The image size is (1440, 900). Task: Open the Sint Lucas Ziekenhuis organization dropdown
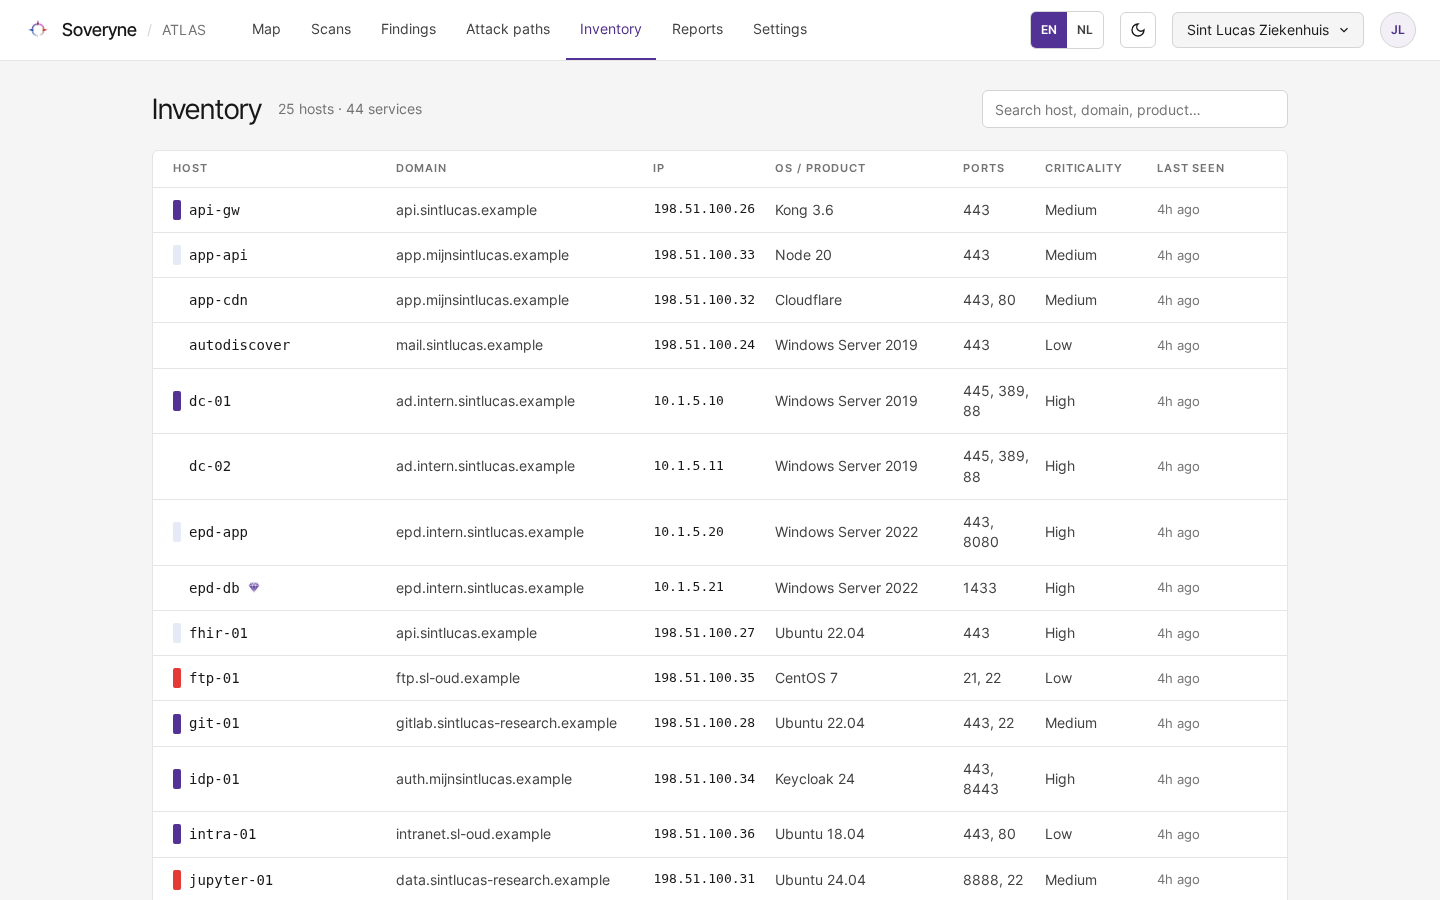coord(1268,30)
